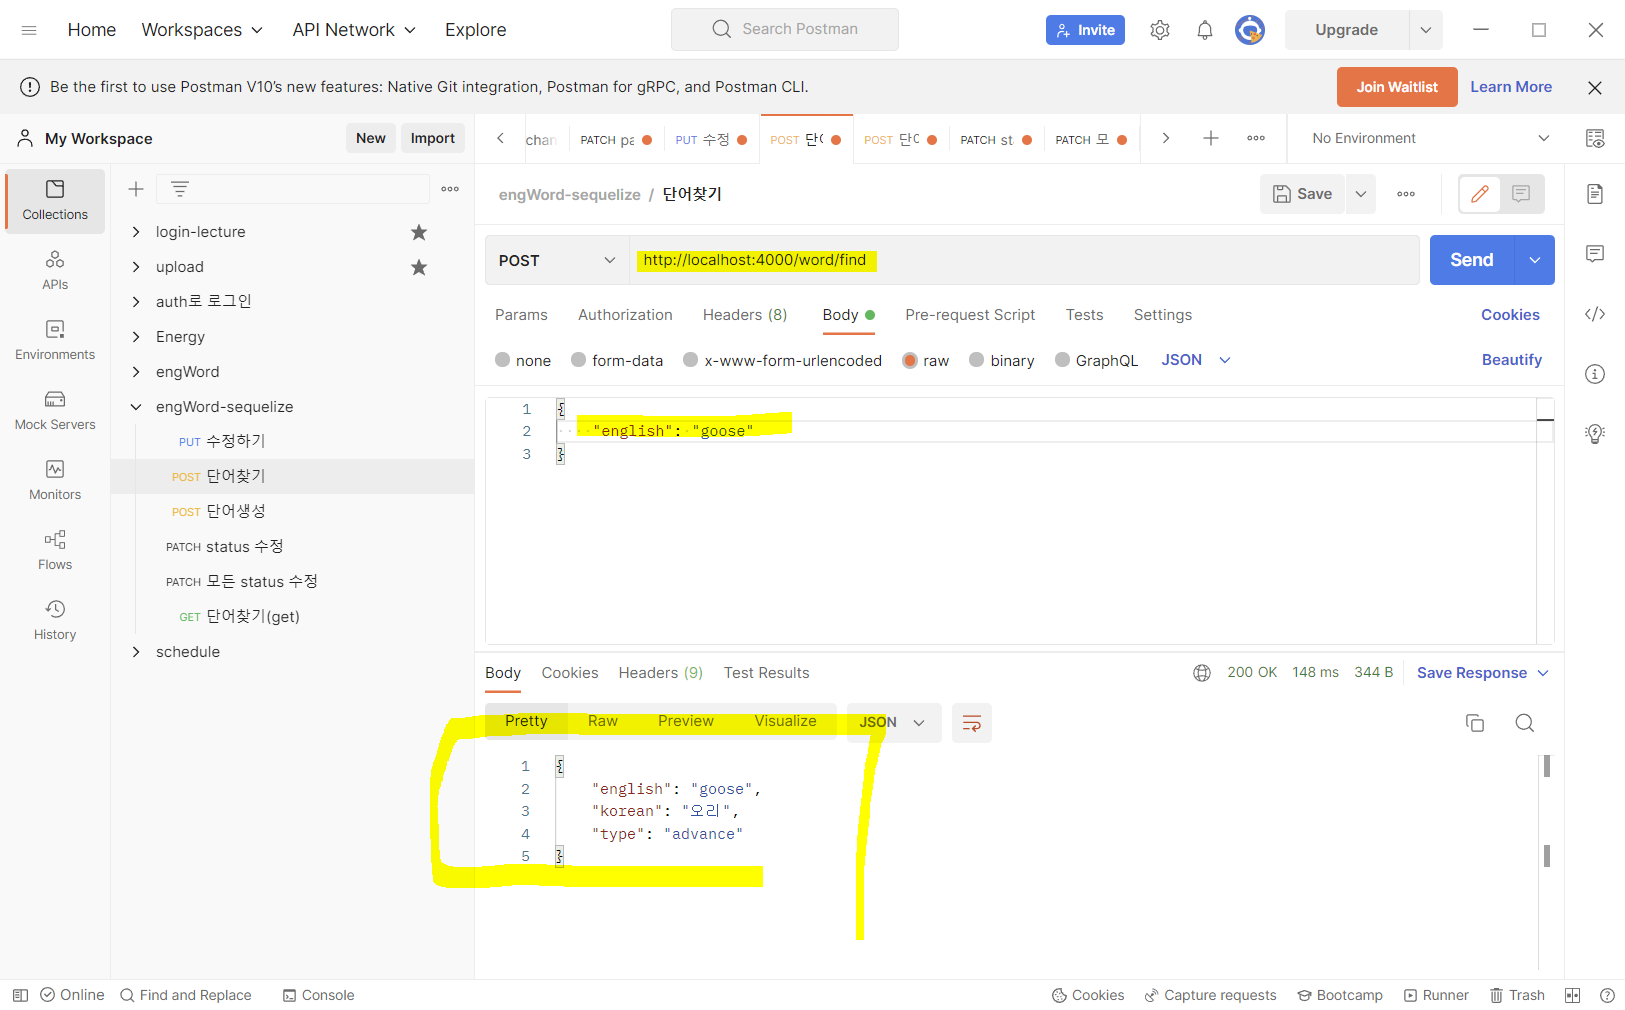Open Flows in sidebar
Screen dimensions: 1625x1010
55,551
